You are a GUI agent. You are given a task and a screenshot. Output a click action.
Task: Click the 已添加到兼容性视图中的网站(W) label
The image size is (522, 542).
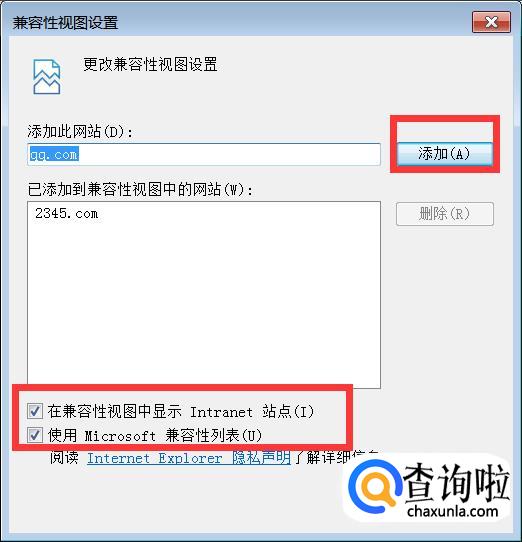pos(140,189)
